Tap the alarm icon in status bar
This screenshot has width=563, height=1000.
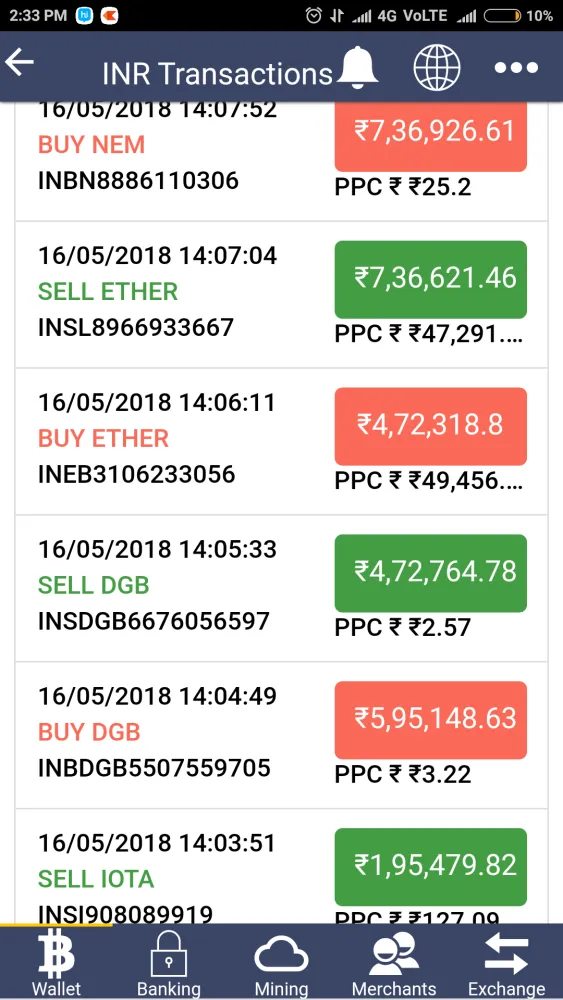(x=313, y=16)
